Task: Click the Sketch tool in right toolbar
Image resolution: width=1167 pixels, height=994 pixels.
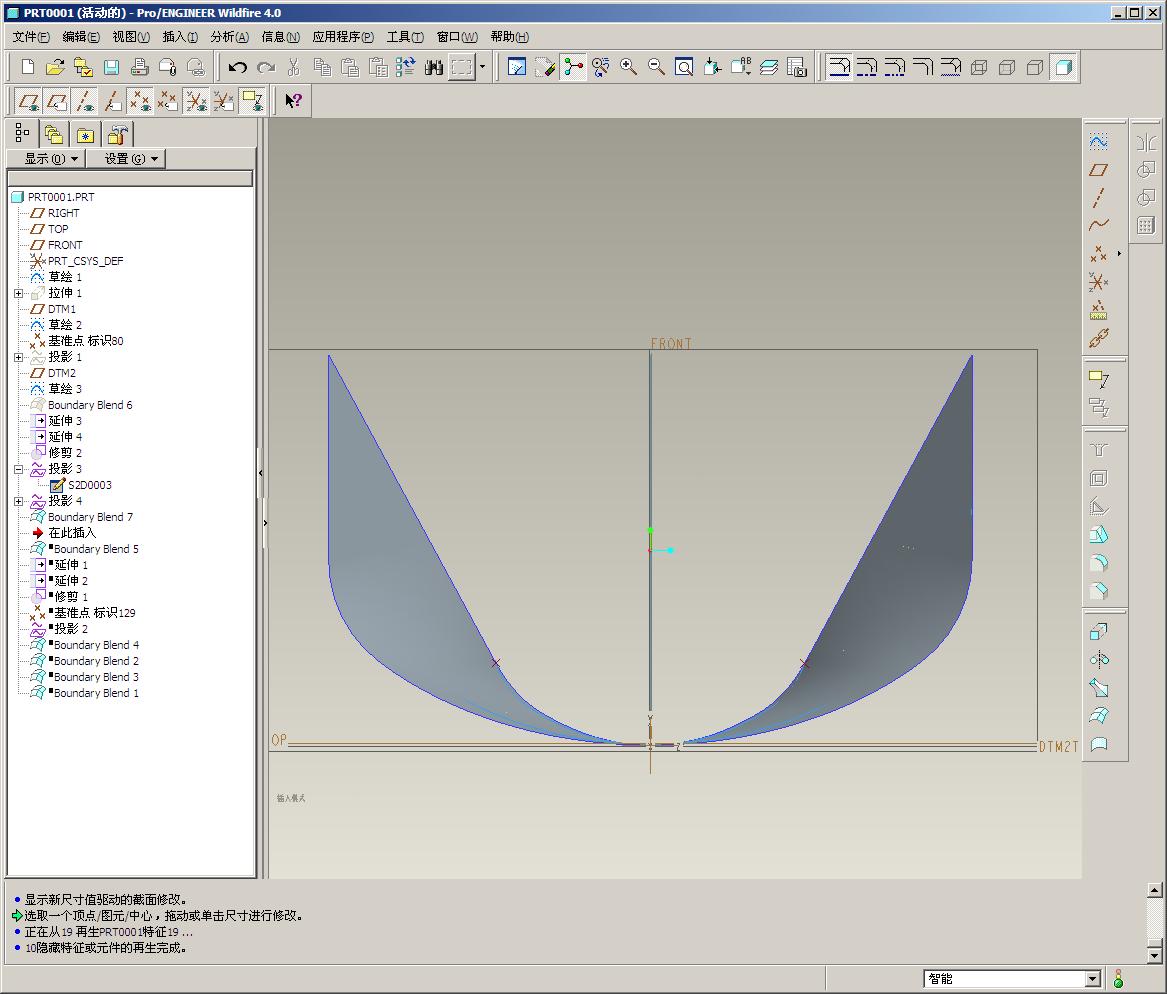Action: pyautogui.click(x=1099, y=142)
